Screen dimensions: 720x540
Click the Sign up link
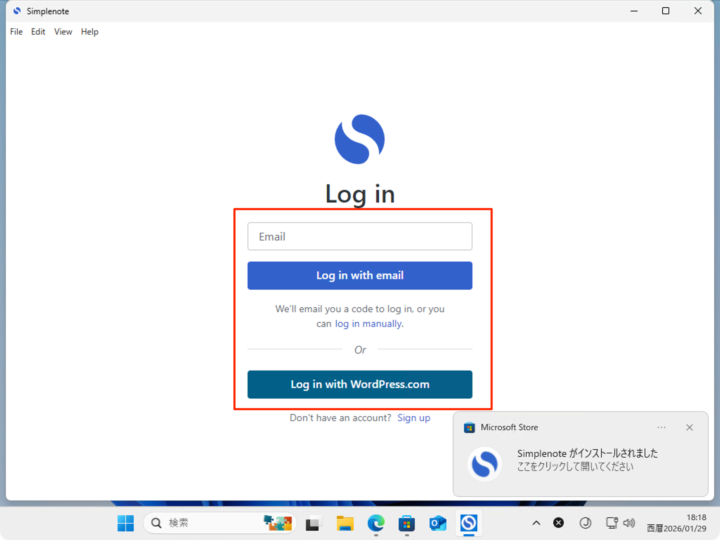413,418
